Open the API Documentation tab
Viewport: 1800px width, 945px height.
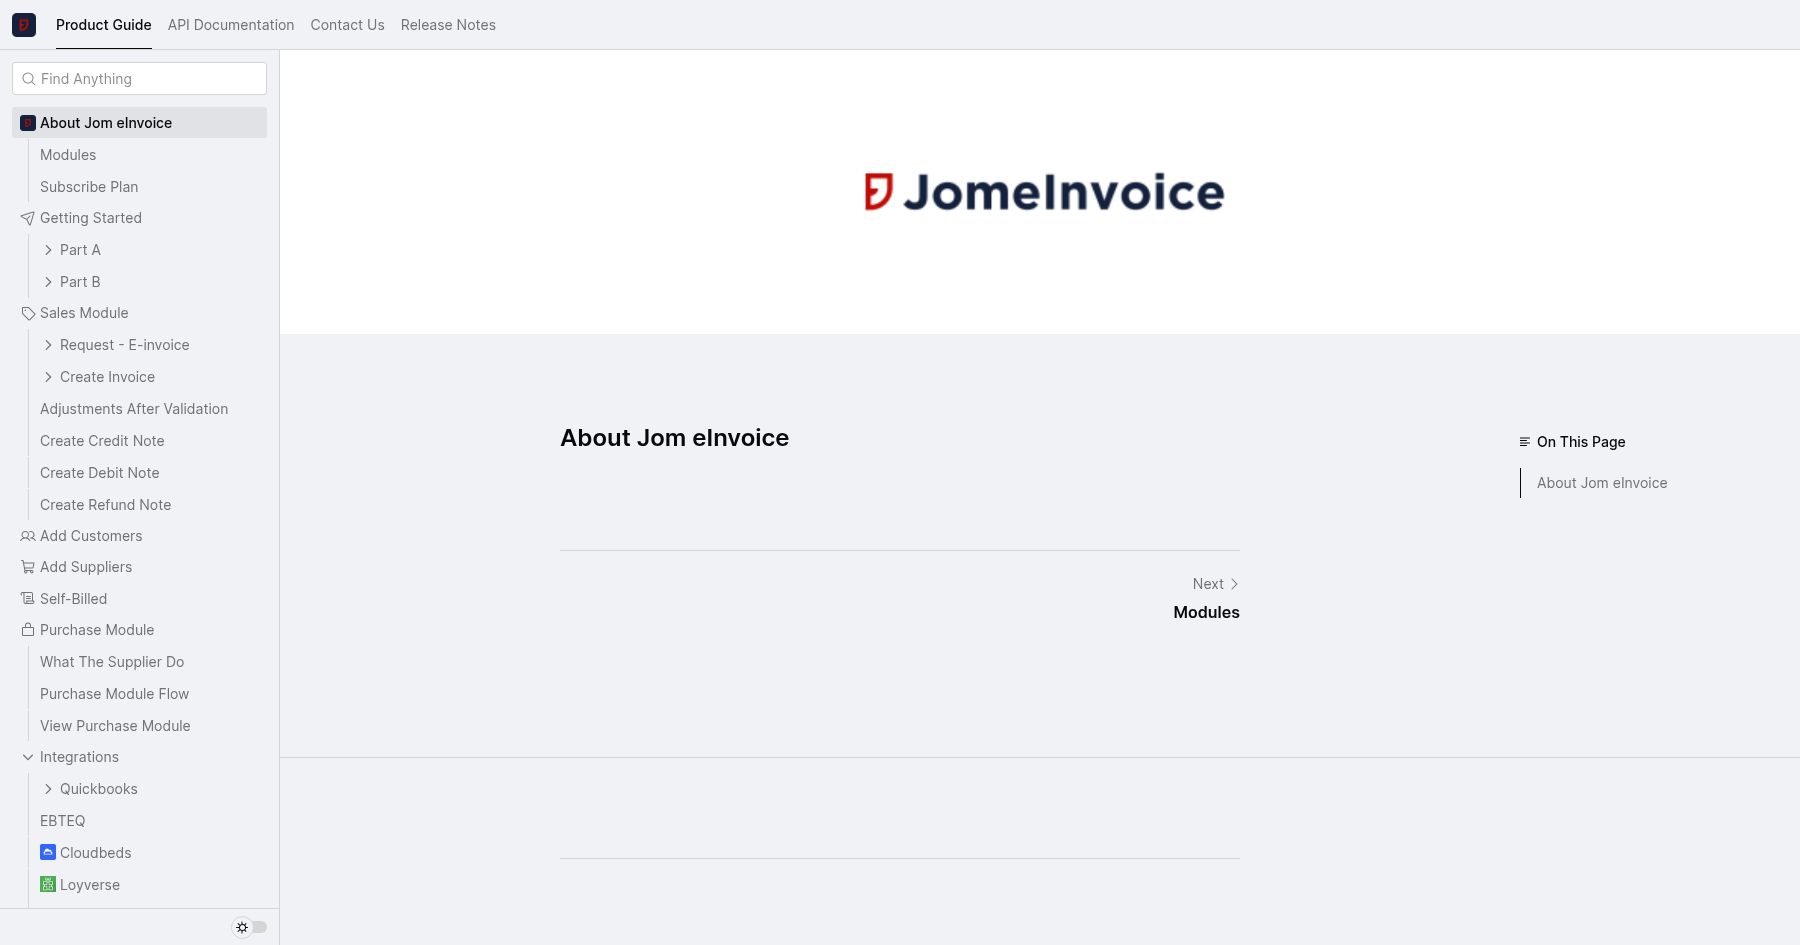[x=231, y=25]
